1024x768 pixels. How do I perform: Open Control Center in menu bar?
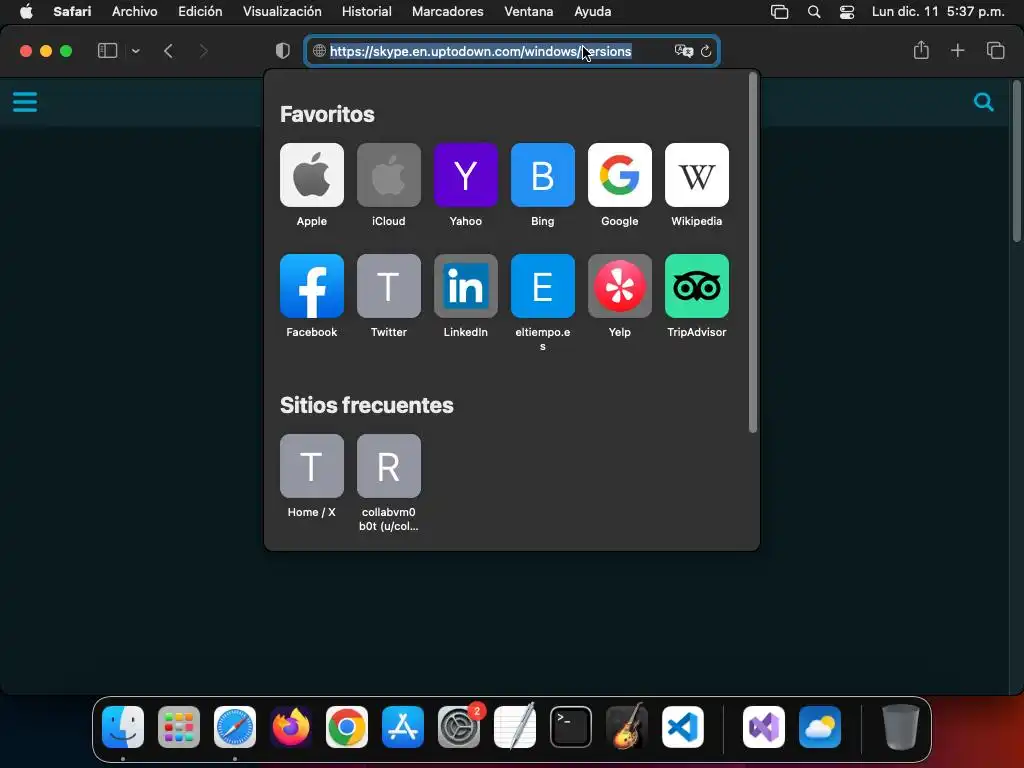click(847, 12)
